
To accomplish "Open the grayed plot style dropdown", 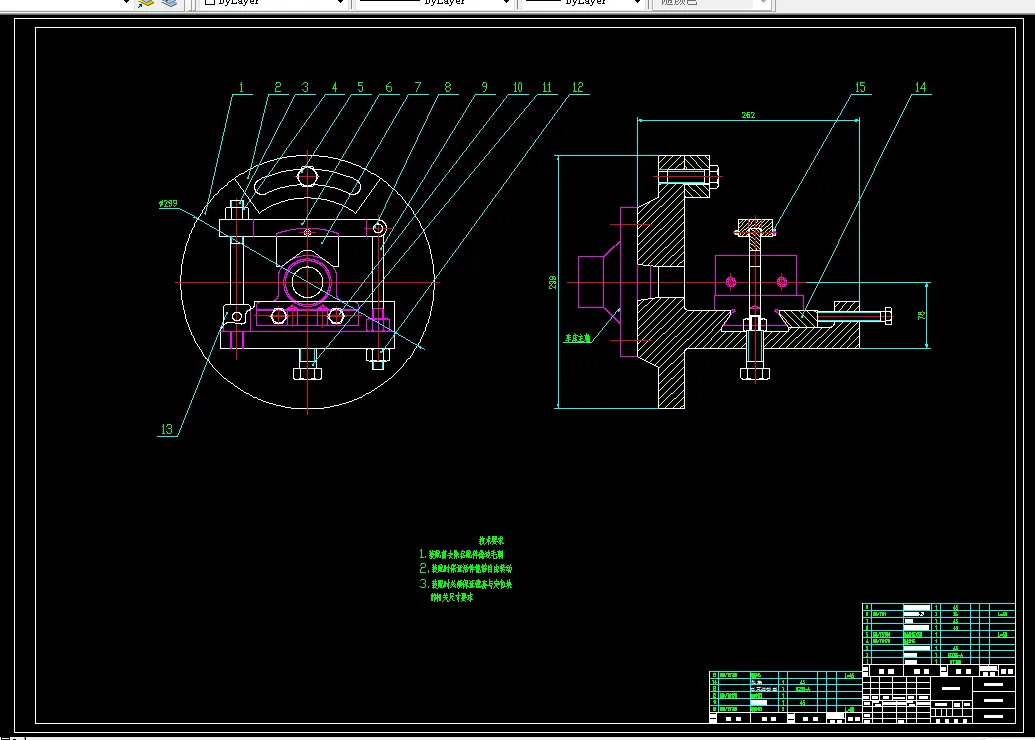I will pos(712,3).
